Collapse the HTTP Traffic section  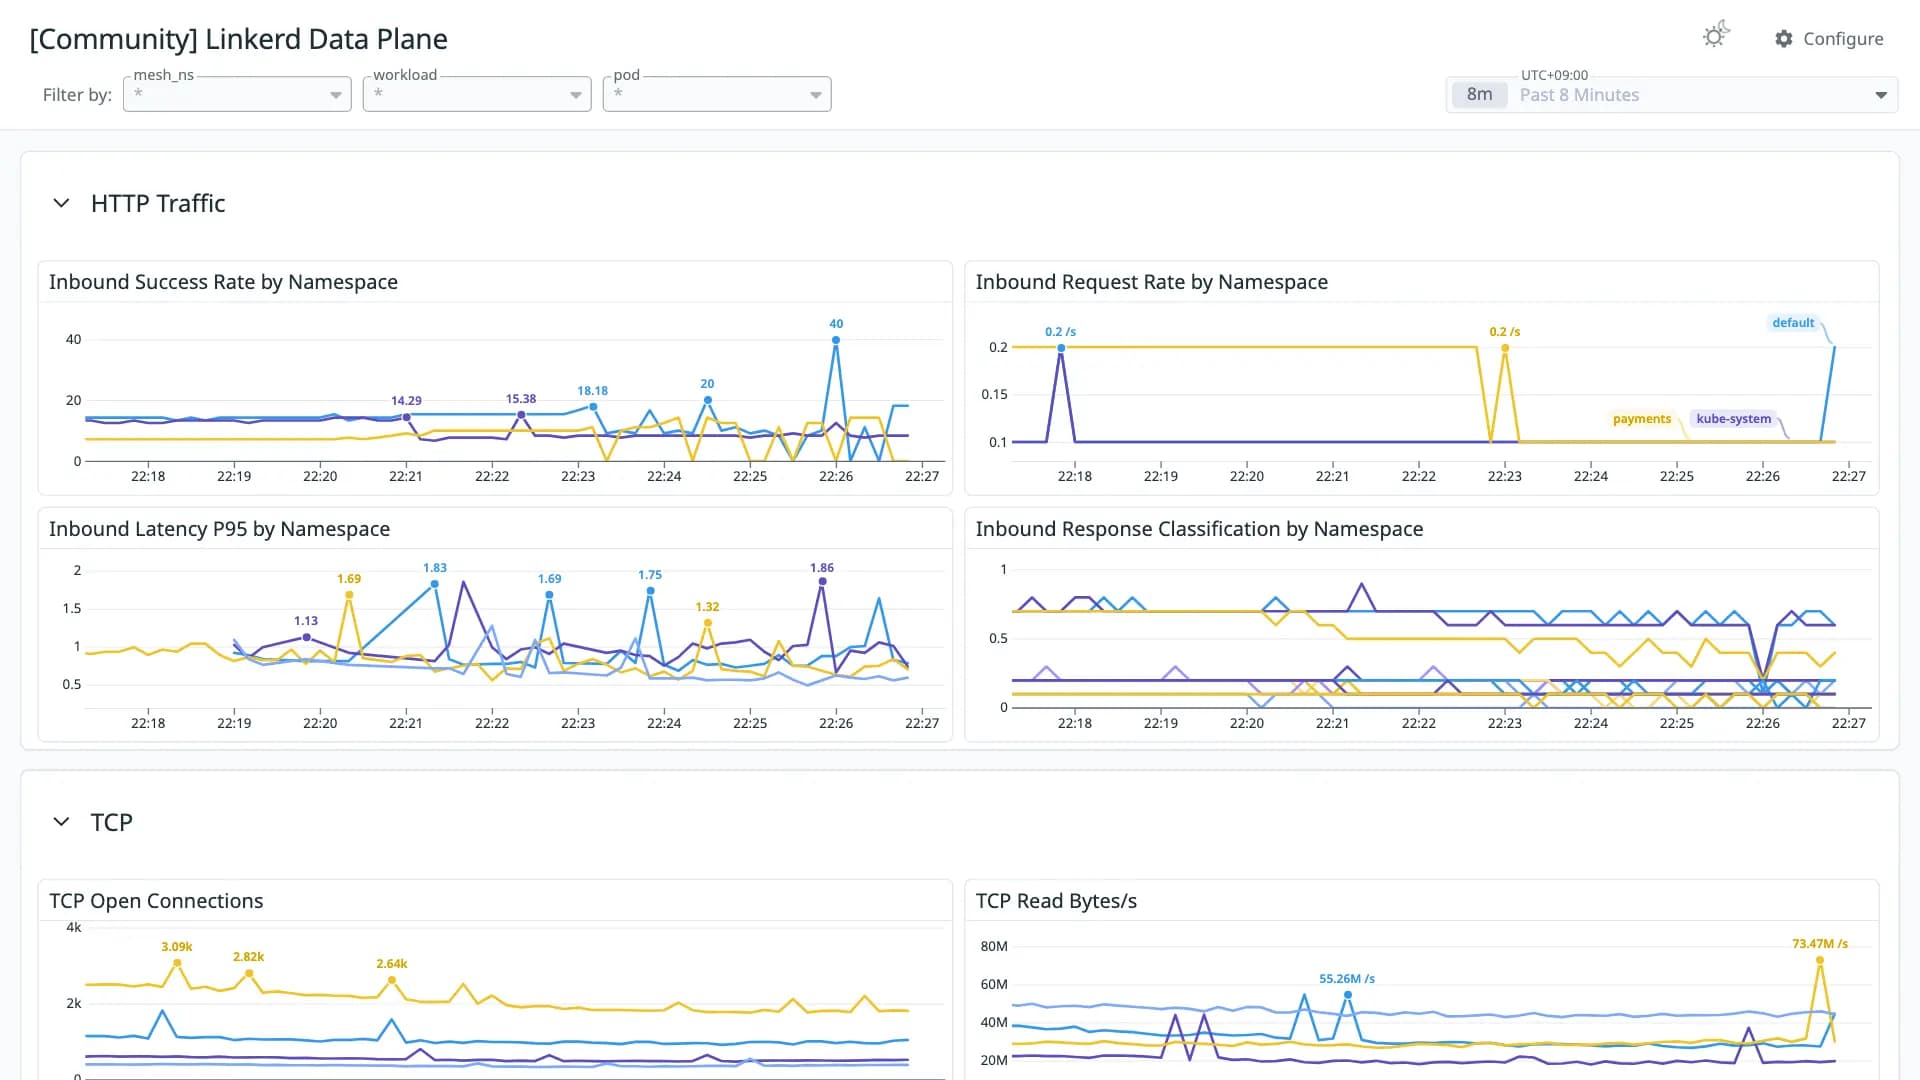click(x=61, y=203)
